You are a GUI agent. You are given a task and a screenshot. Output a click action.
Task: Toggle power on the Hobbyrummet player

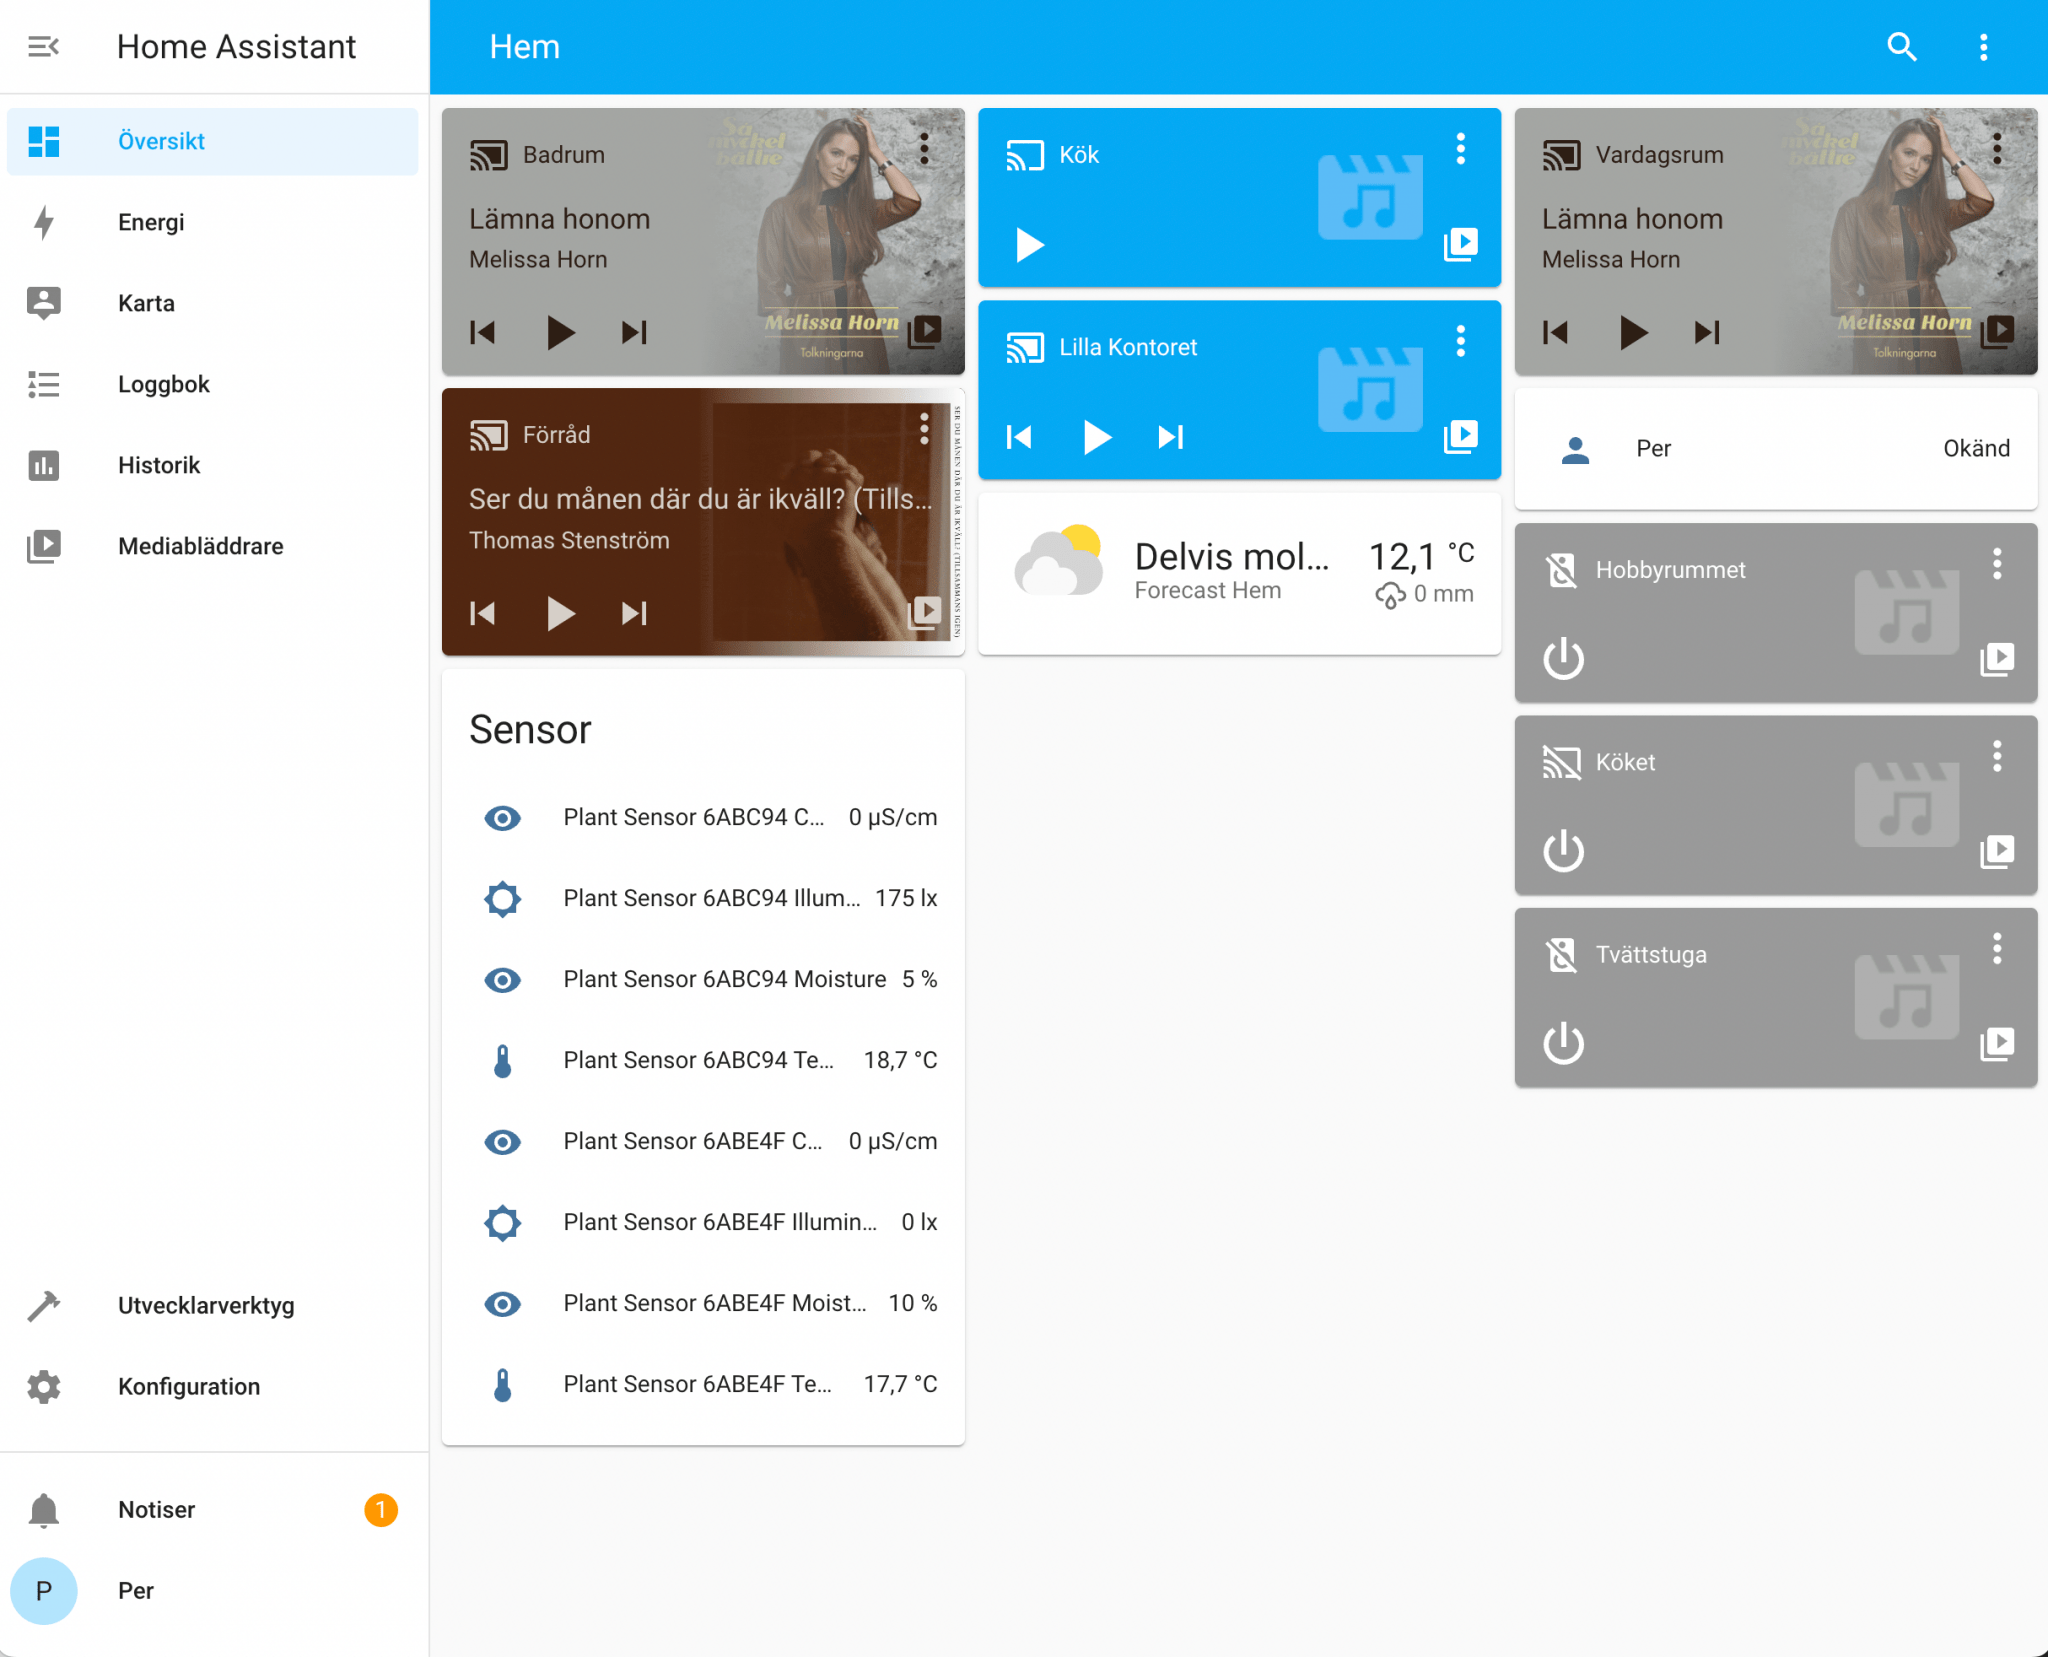(x=1563, y=659)
